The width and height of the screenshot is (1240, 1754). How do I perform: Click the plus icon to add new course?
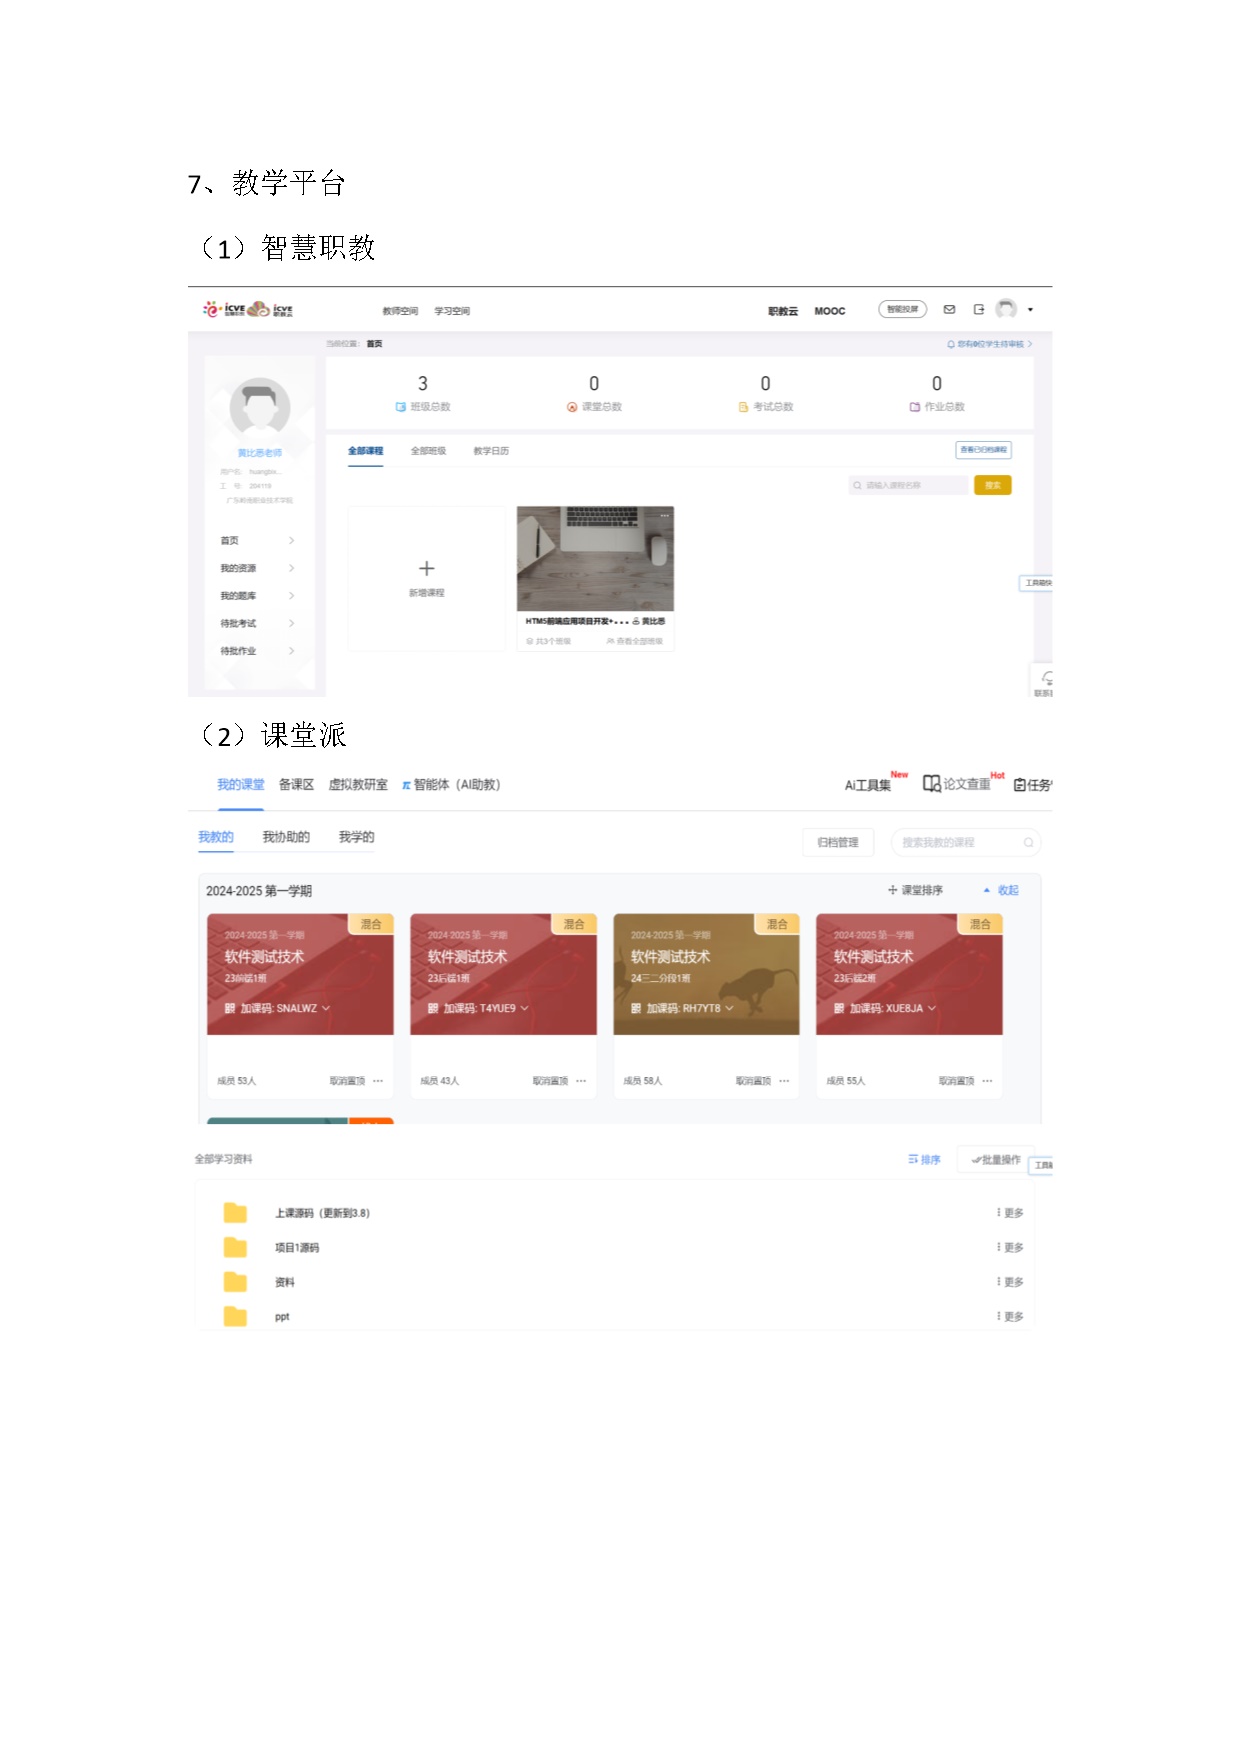pos(426,568)
